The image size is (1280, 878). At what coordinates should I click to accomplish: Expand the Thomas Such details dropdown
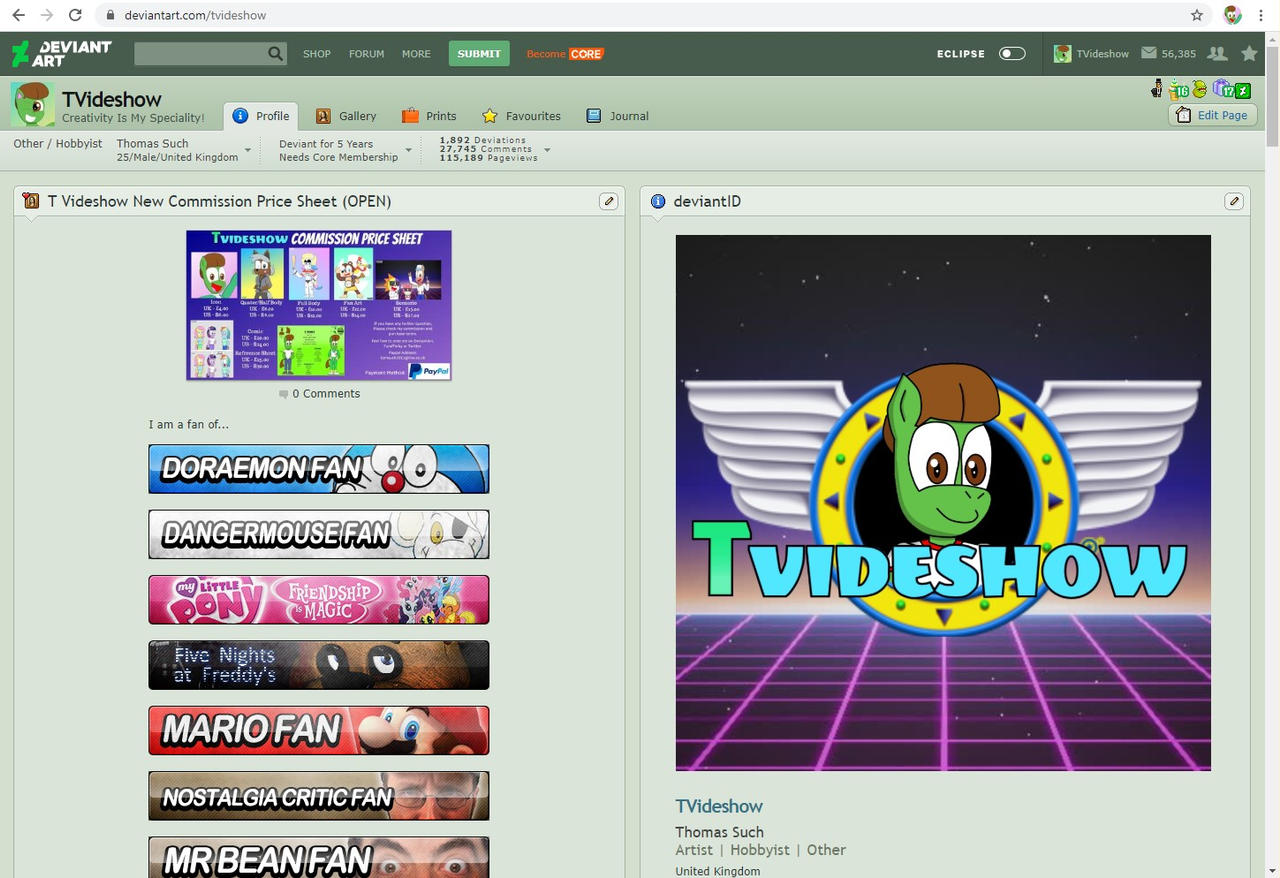(248, 151)
